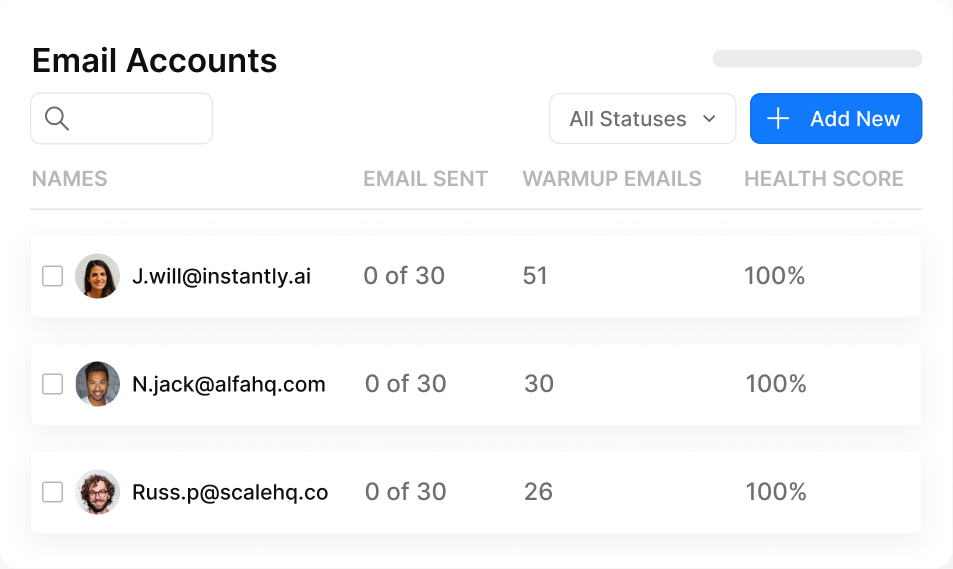Click the chevron arrow in All Statuses
Screen dimensions: 953x569
click(x=710, y=119)
